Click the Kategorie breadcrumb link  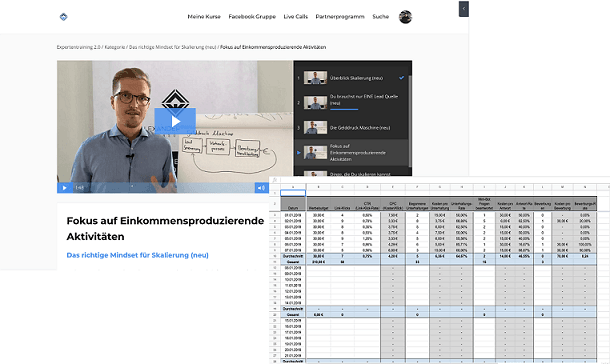(x=115, y=47)
